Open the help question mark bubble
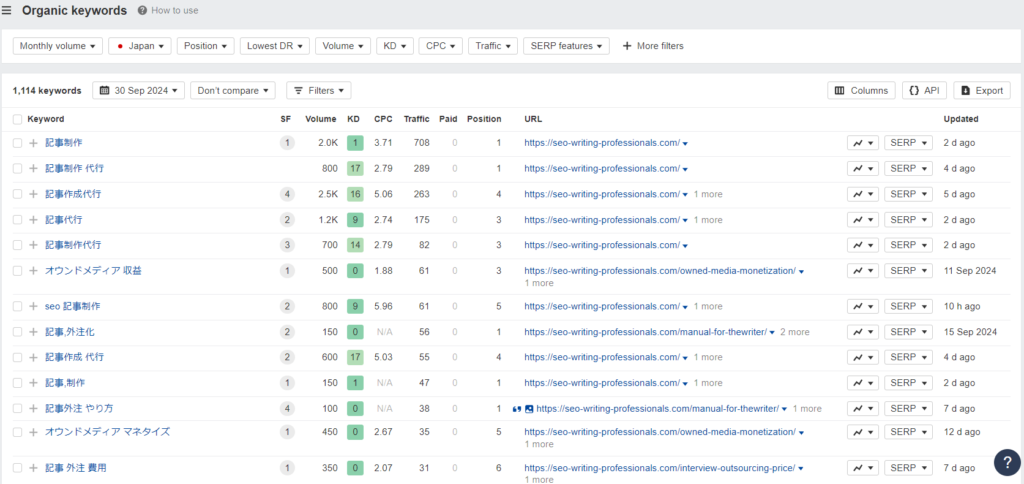This screenshot has width=1024, height=484. [x=1006, y=462]
